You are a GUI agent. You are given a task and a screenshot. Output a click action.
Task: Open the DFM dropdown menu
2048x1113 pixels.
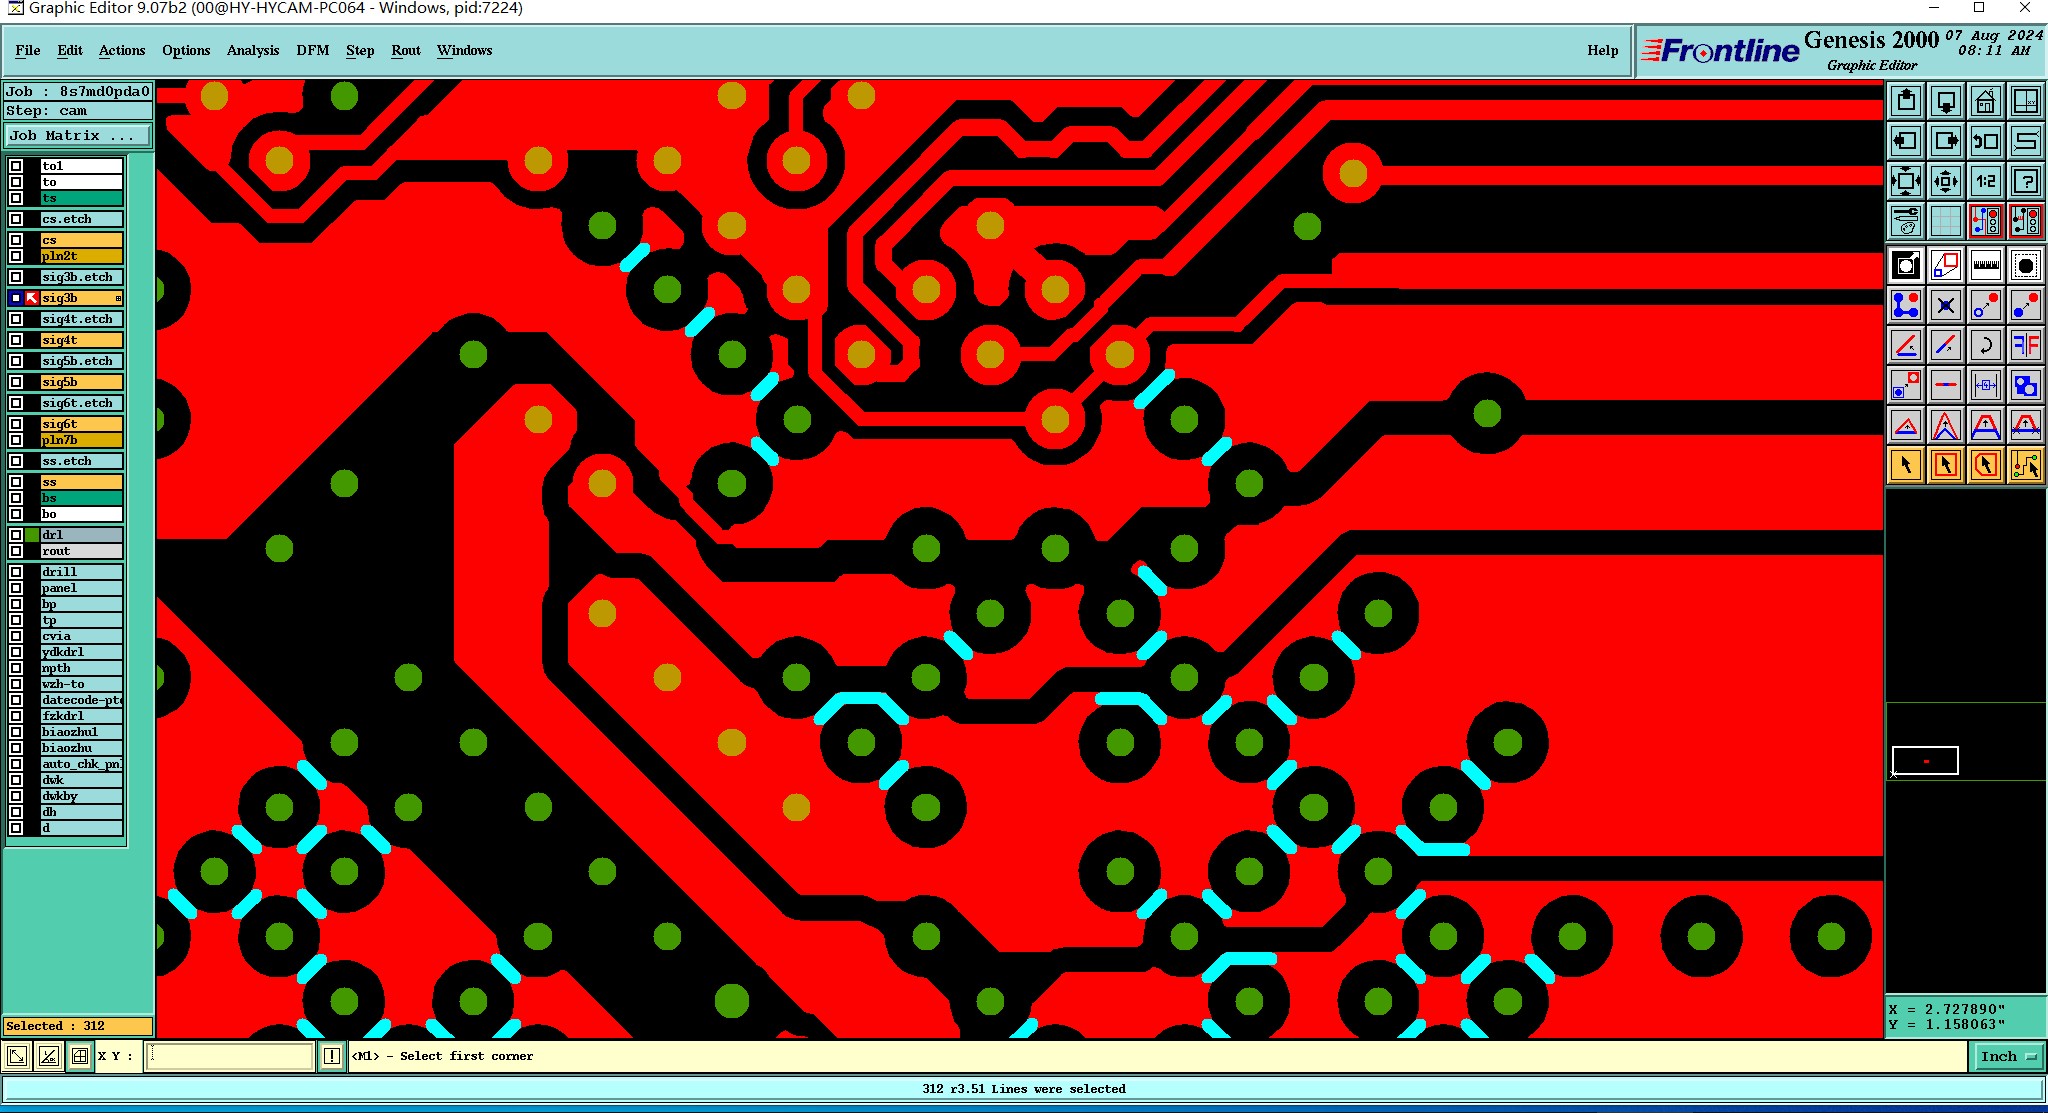[312, 50]
